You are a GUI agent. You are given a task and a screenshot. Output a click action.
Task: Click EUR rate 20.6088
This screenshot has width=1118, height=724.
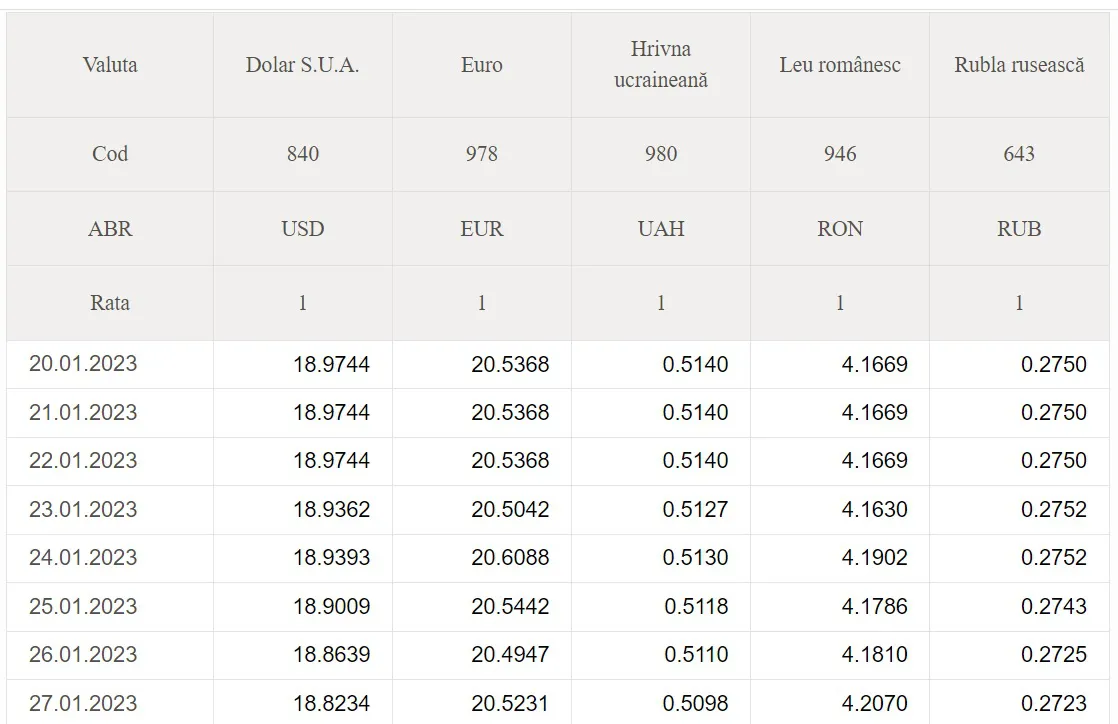pyautogui.click(x=510, y=557)
